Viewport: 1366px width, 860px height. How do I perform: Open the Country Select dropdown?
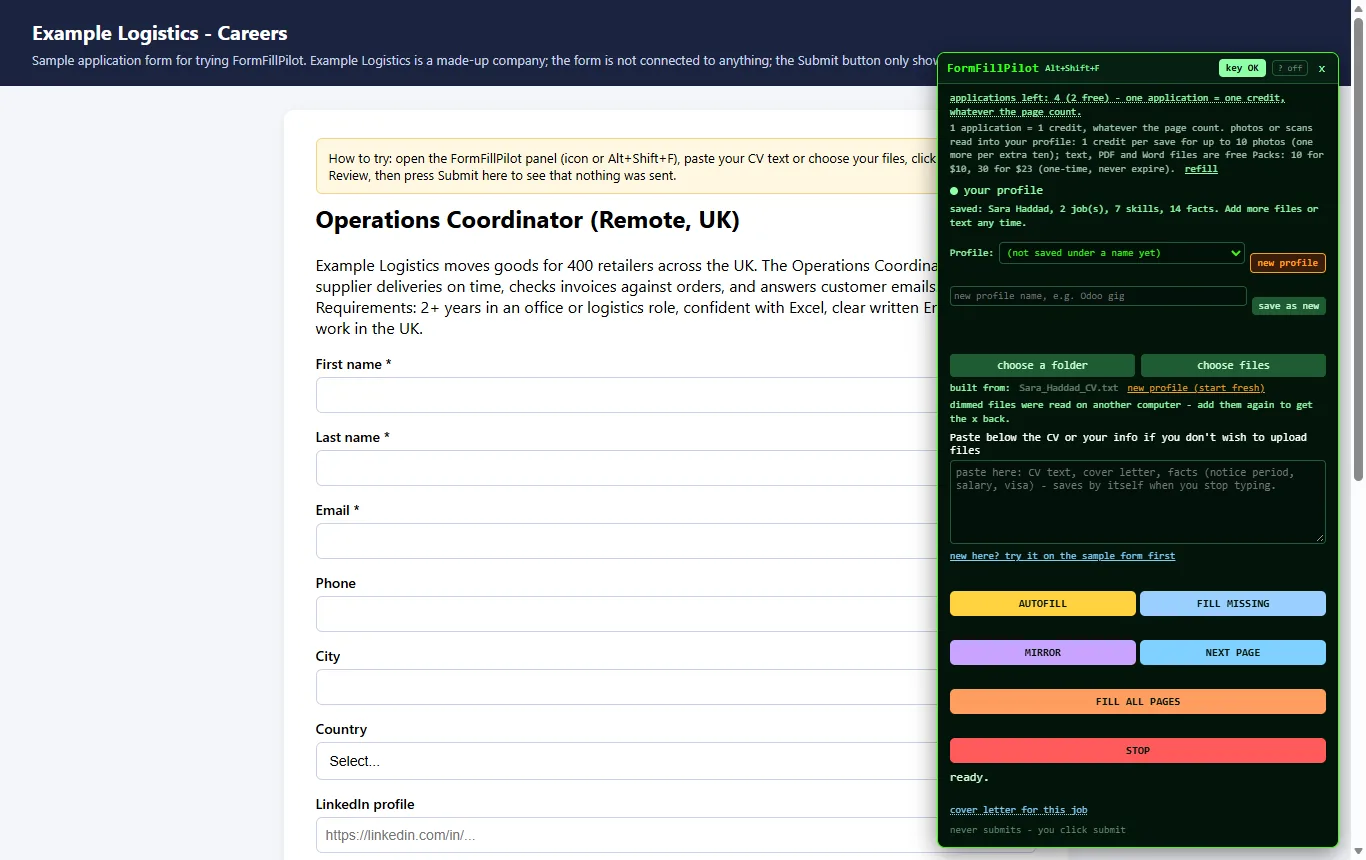coord(627,761)
